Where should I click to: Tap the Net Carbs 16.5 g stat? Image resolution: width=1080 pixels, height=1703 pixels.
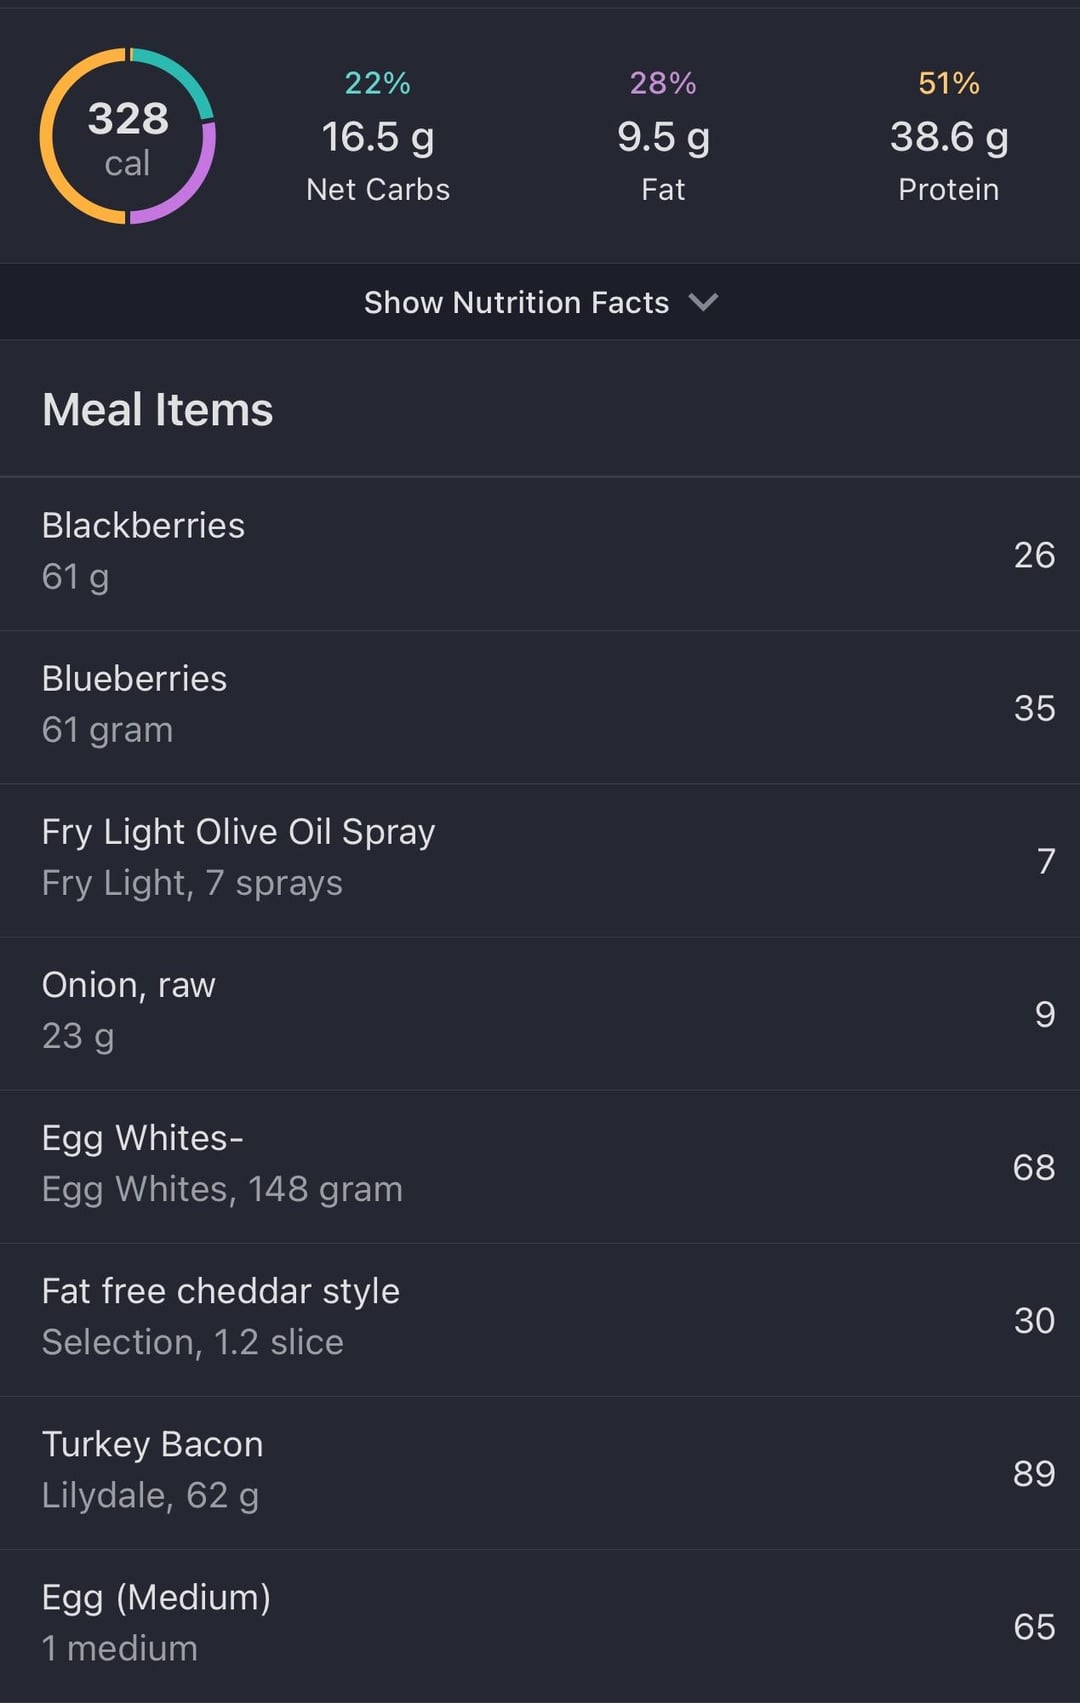(378, 136)
